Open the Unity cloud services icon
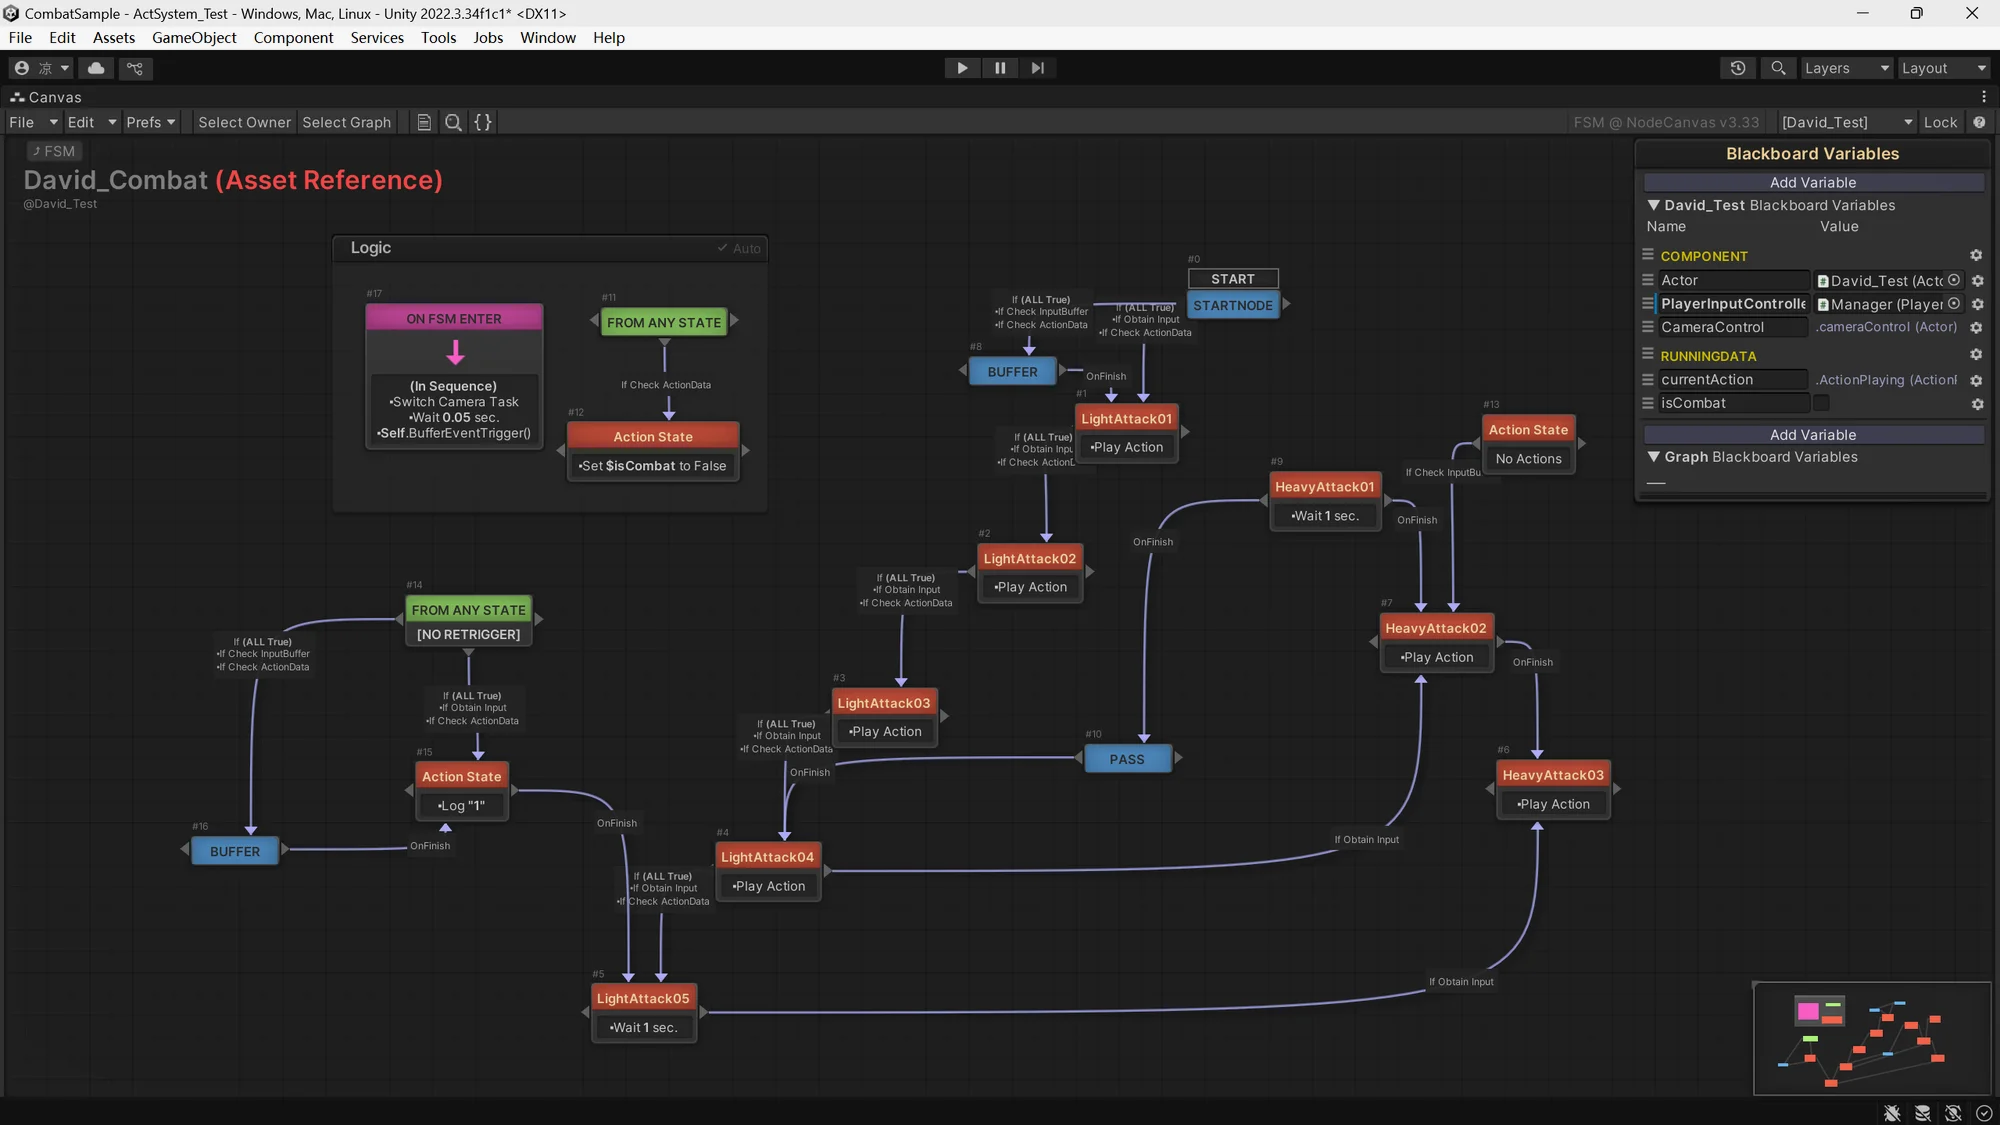This screenshot has height=1125, width=2000. [x=96, y=68]
